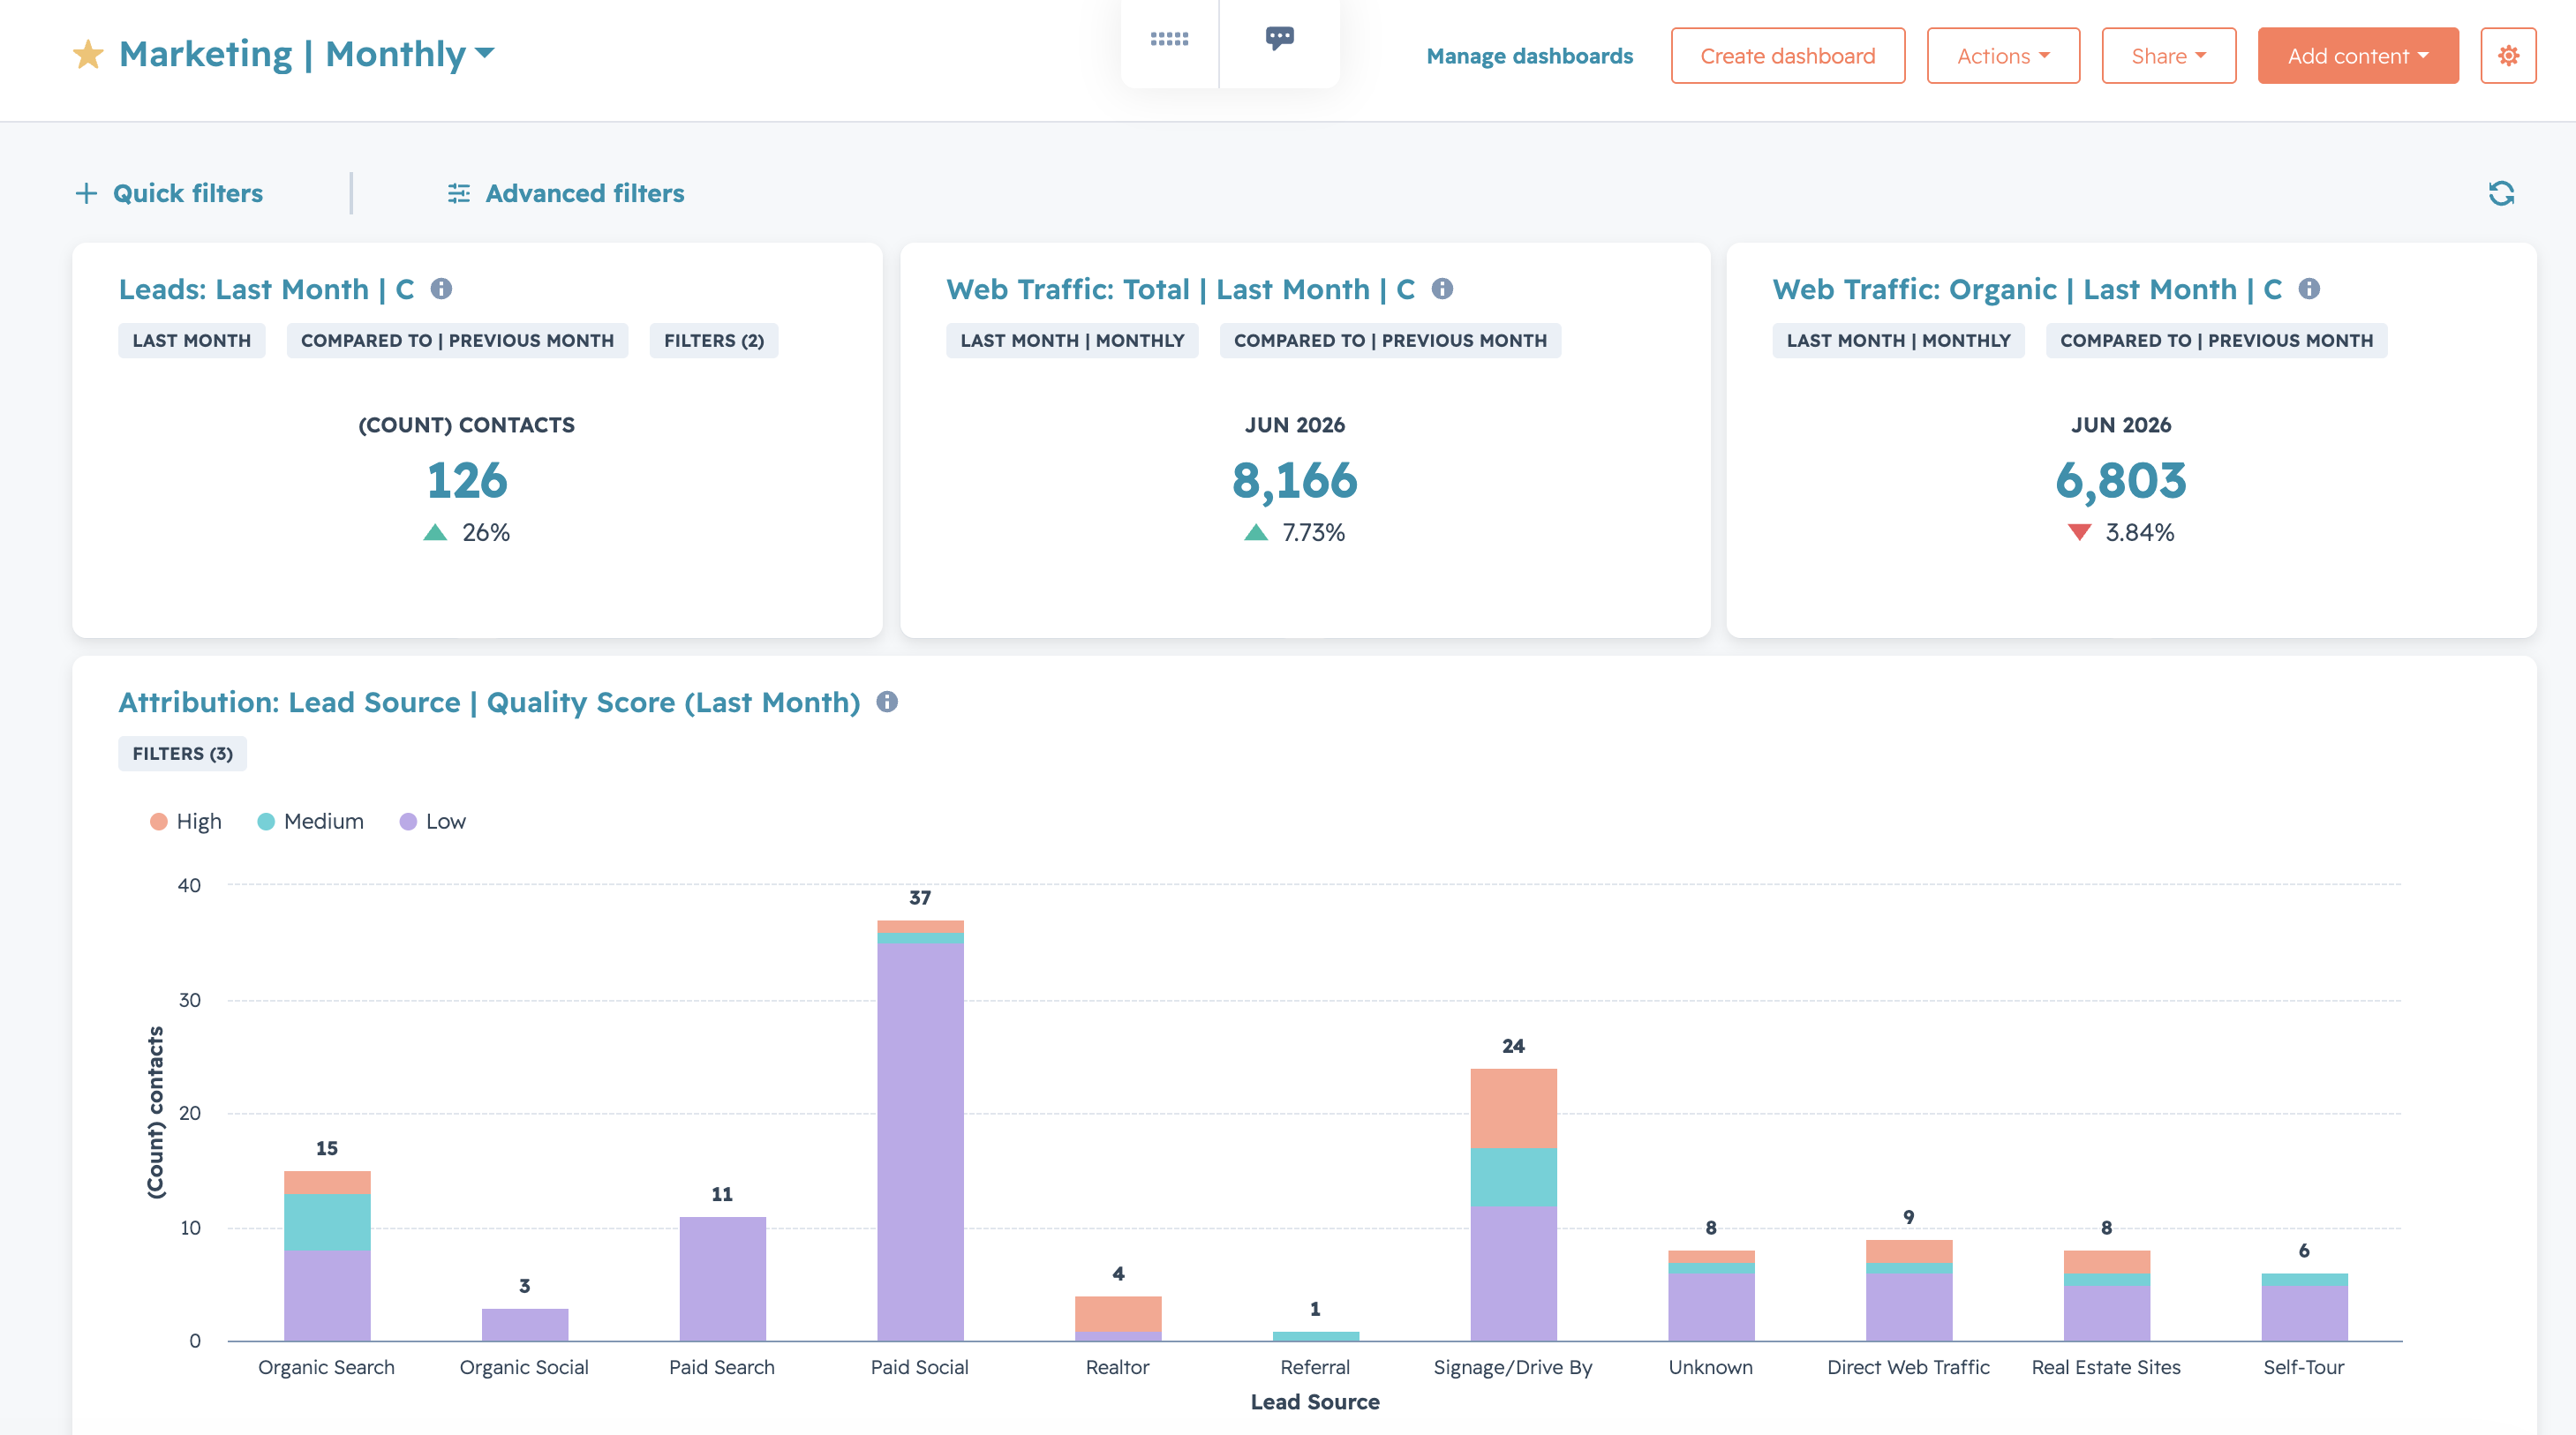Viewport: 2576px width, 1435px height.
Task: Open the Web Traffic: Total report title
Action: (1181, 289)
